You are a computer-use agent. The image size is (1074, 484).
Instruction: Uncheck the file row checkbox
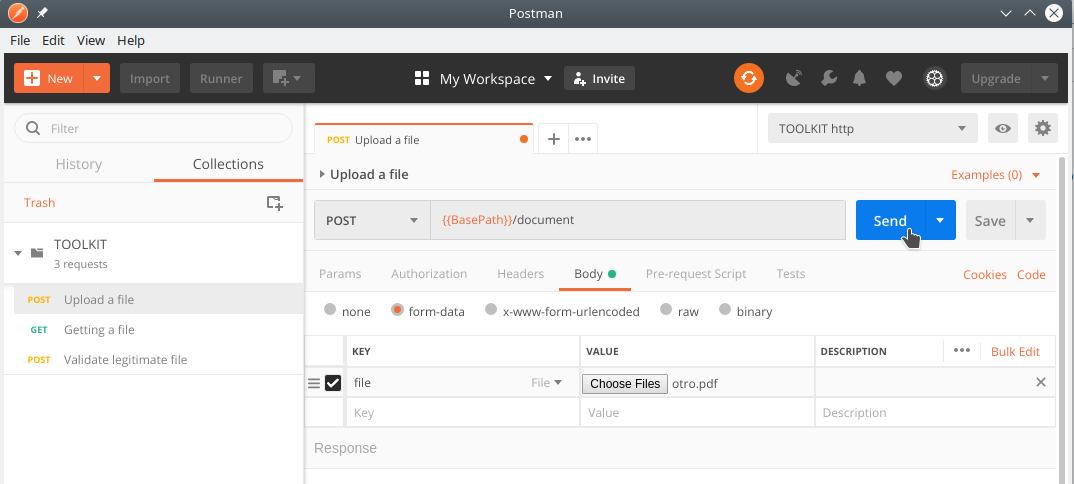[333, 383]
